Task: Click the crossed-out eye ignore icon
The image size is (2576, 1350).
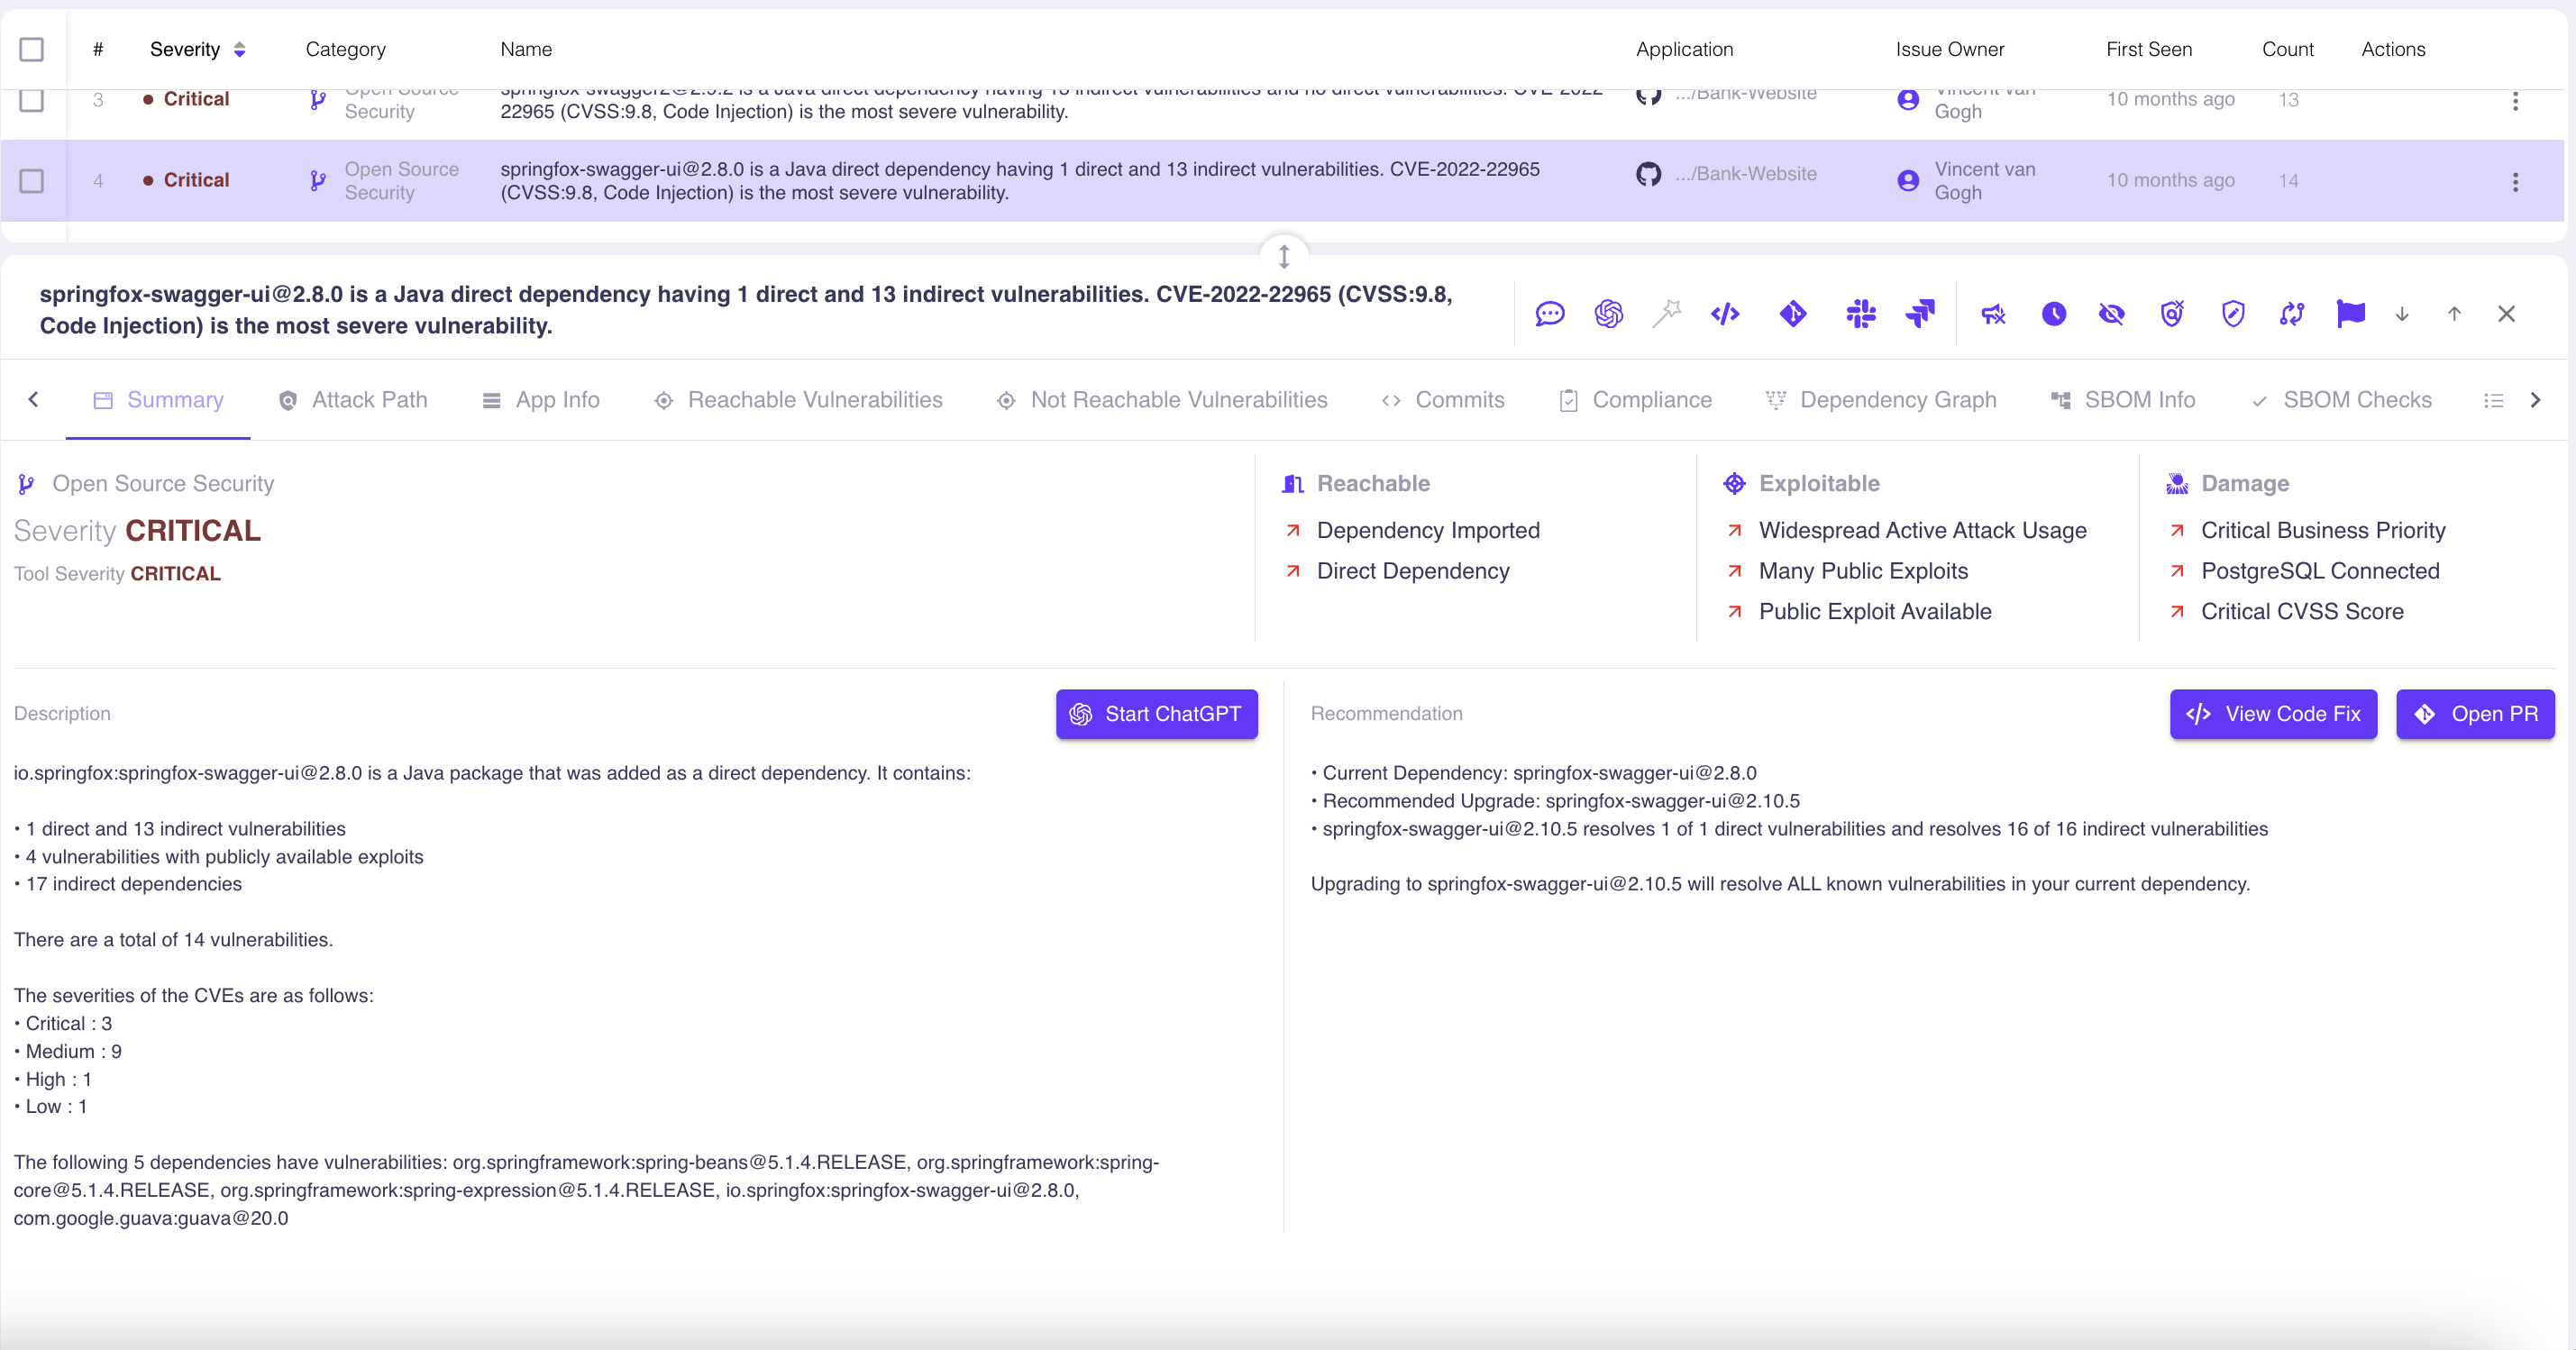Action: coord(2112,314)
